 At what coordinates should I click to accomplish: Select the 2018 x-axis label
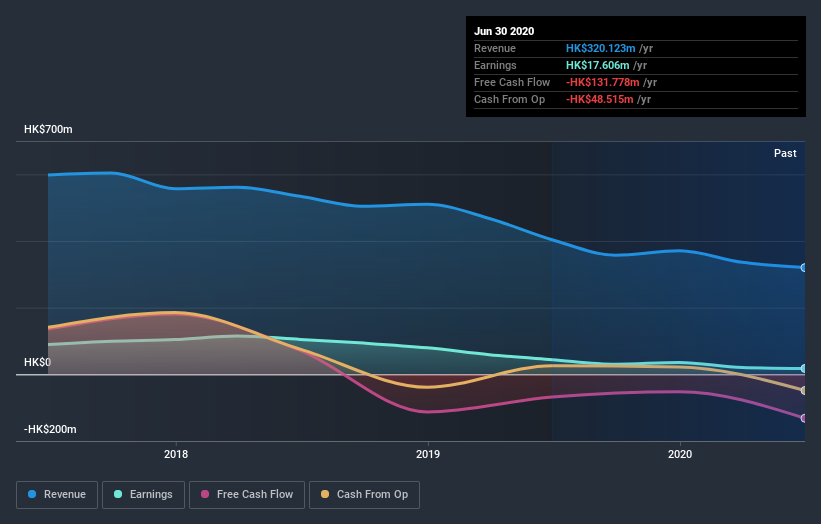(176, 454)
